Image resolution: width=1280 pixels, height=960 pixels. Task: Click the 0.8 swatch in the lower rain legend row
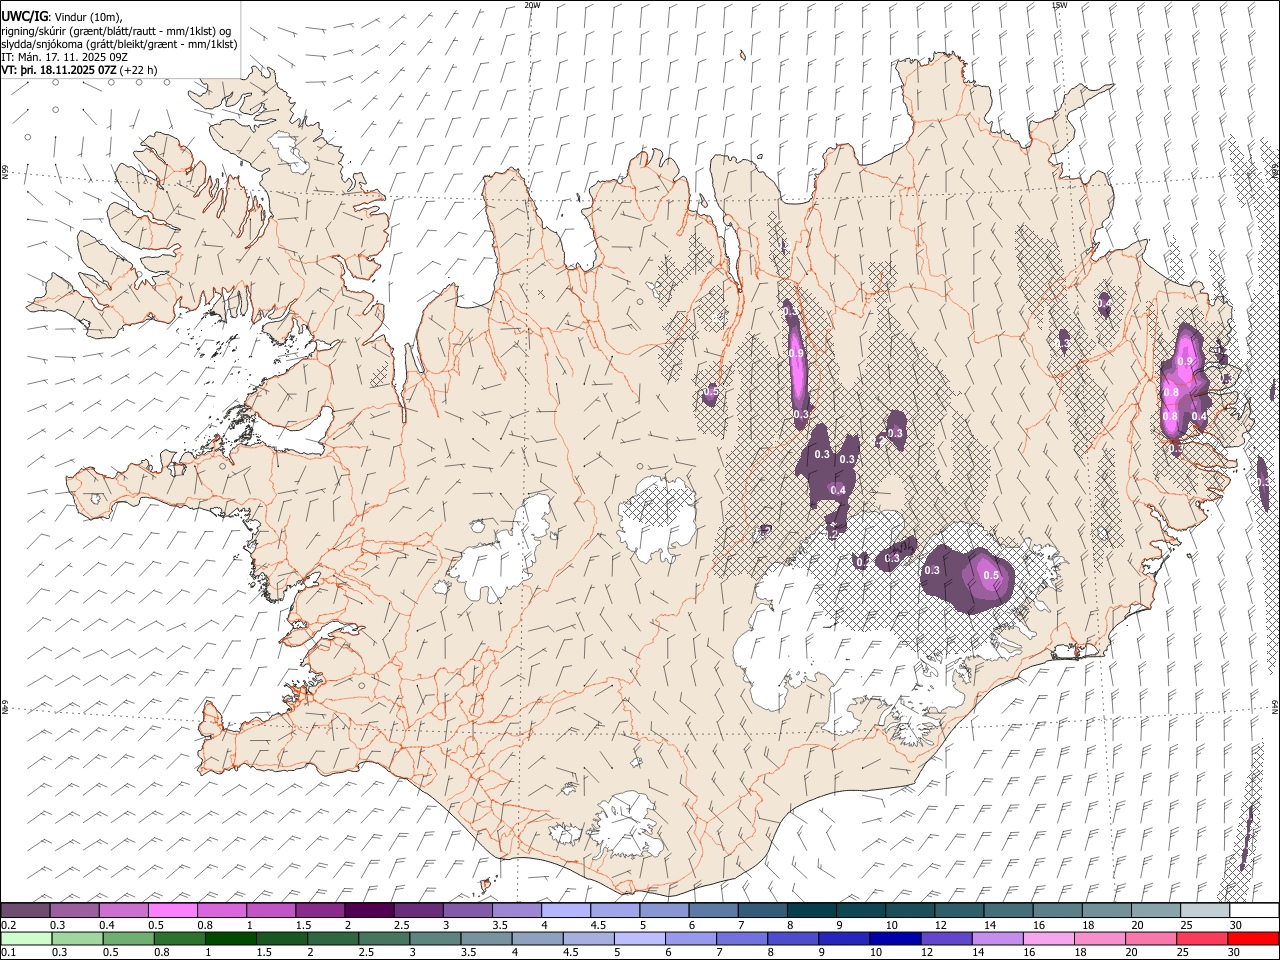click(179, 938)
